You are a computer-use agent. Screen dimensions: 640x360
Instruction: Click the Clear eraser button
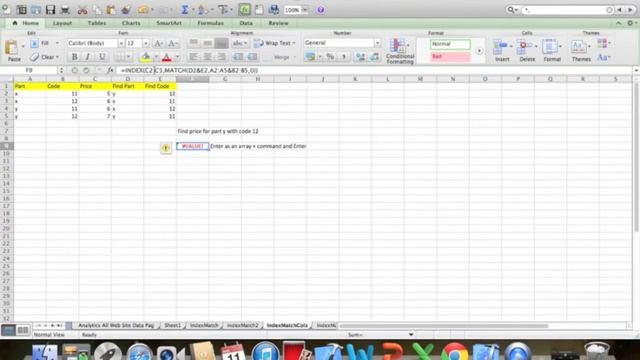(x=45, y=57)
